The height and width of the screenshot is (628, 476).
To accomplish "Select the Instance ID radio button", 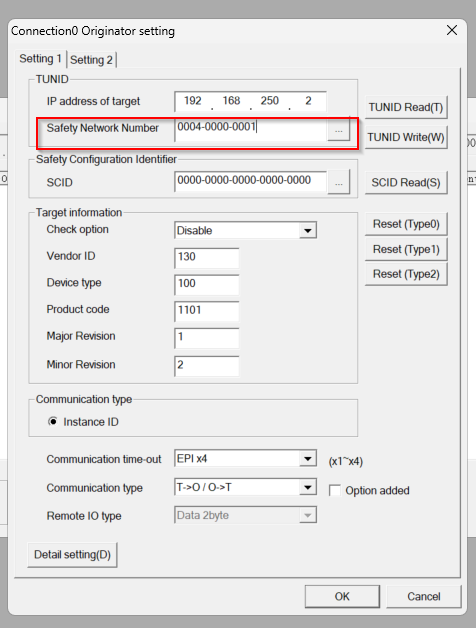I will (52, 422).
